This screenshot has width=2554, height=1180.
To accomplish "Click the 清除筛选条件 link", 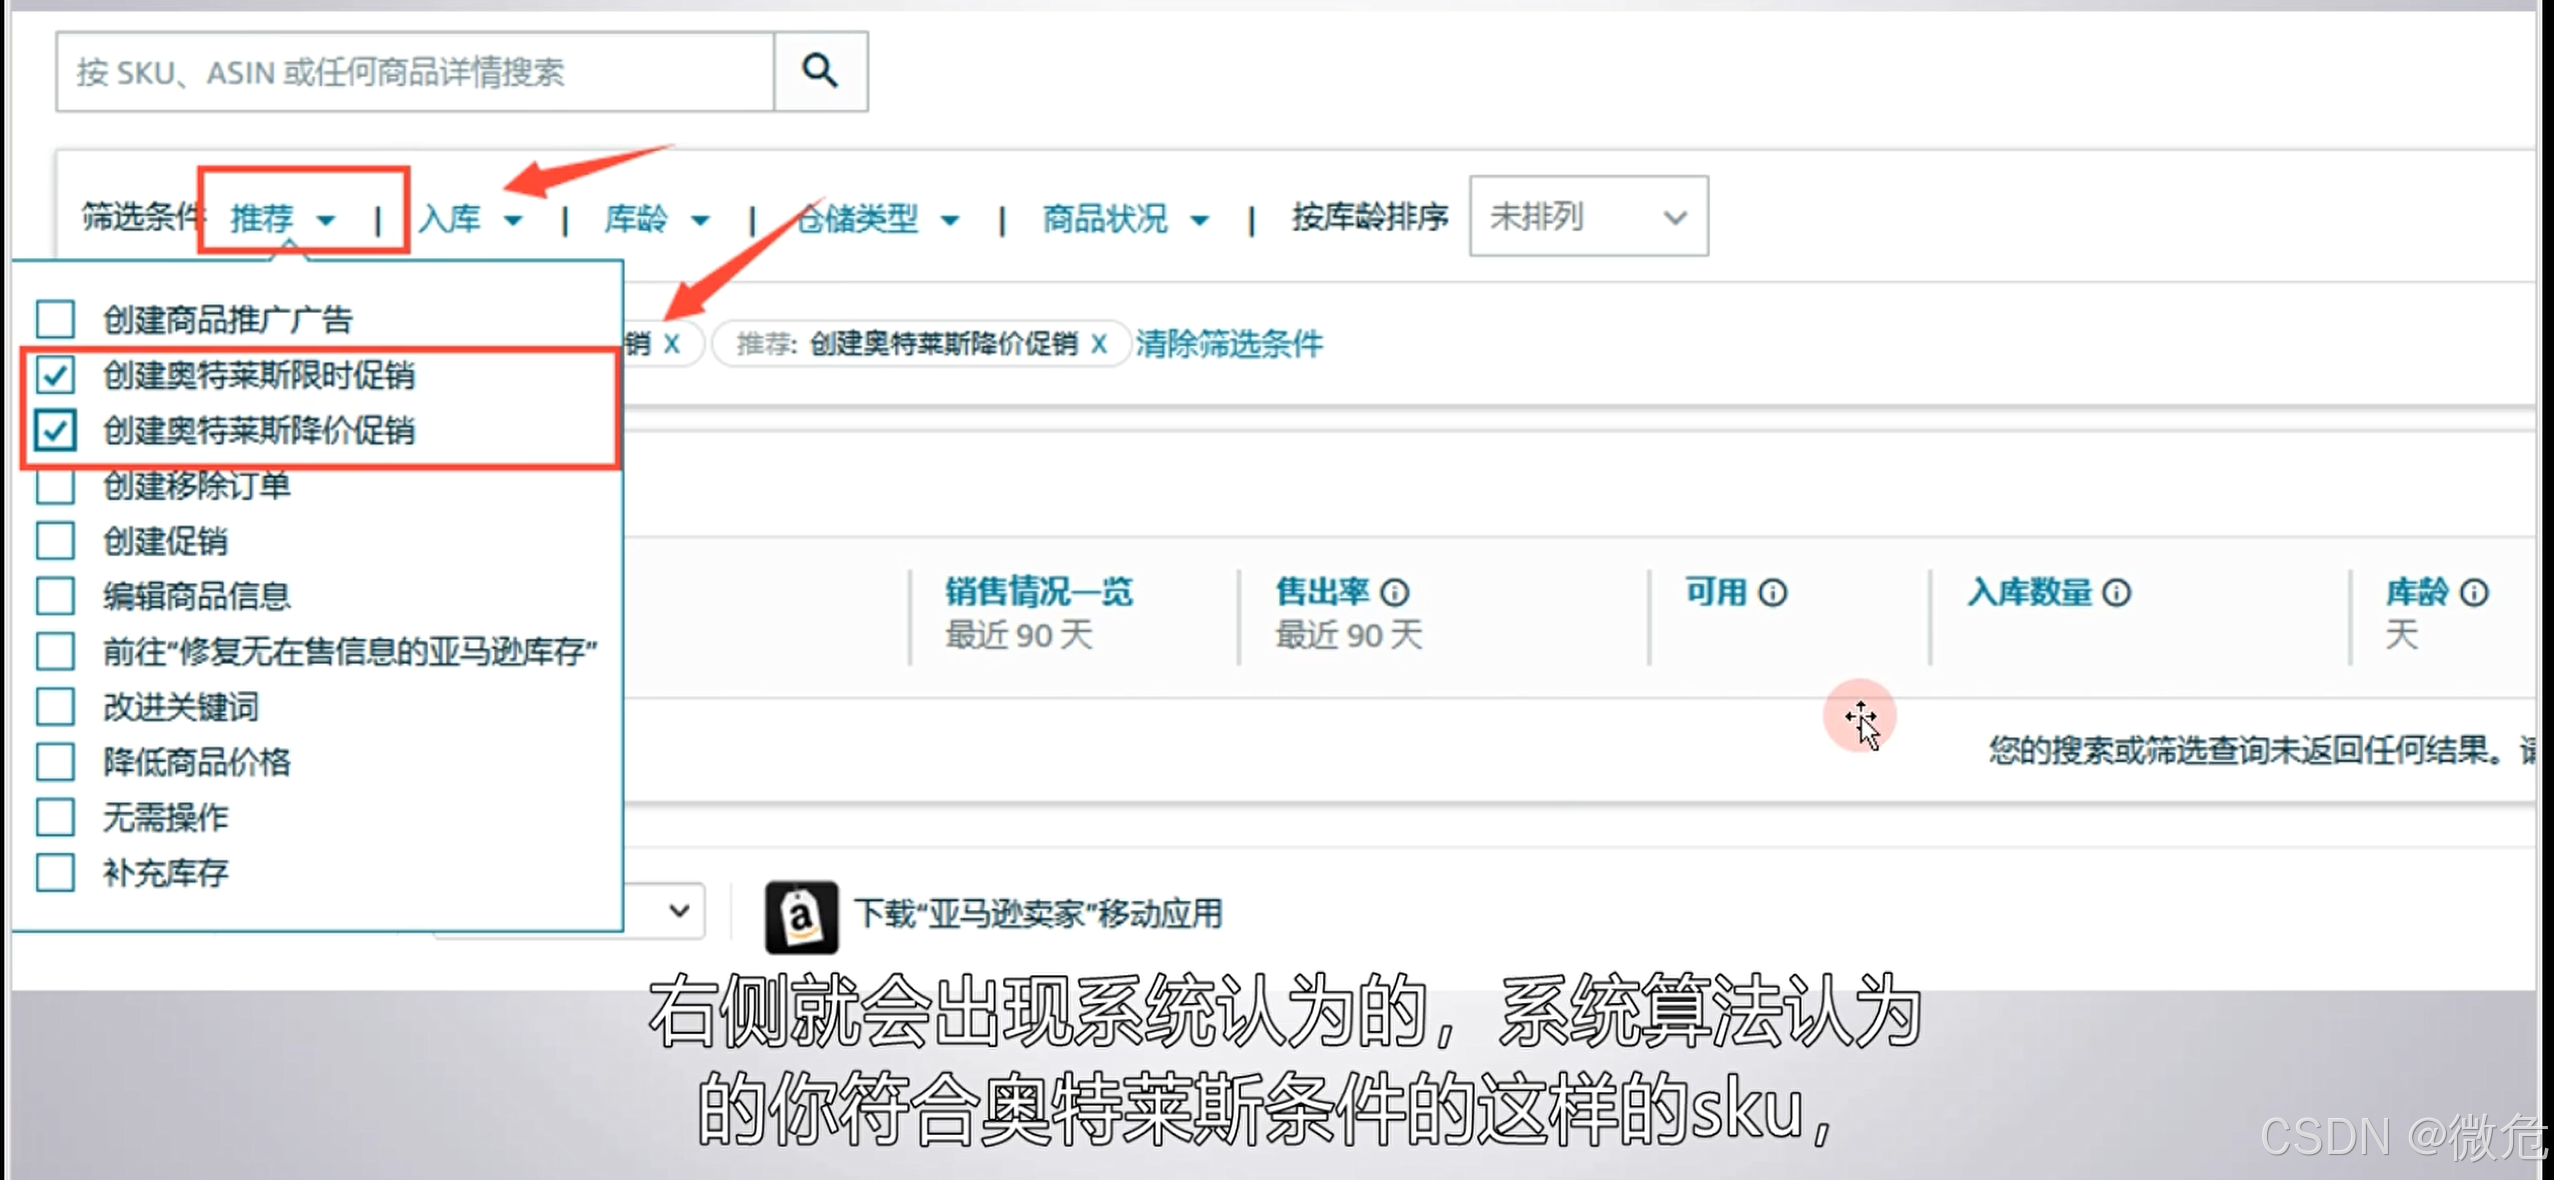I will [x=1228, y=344].
